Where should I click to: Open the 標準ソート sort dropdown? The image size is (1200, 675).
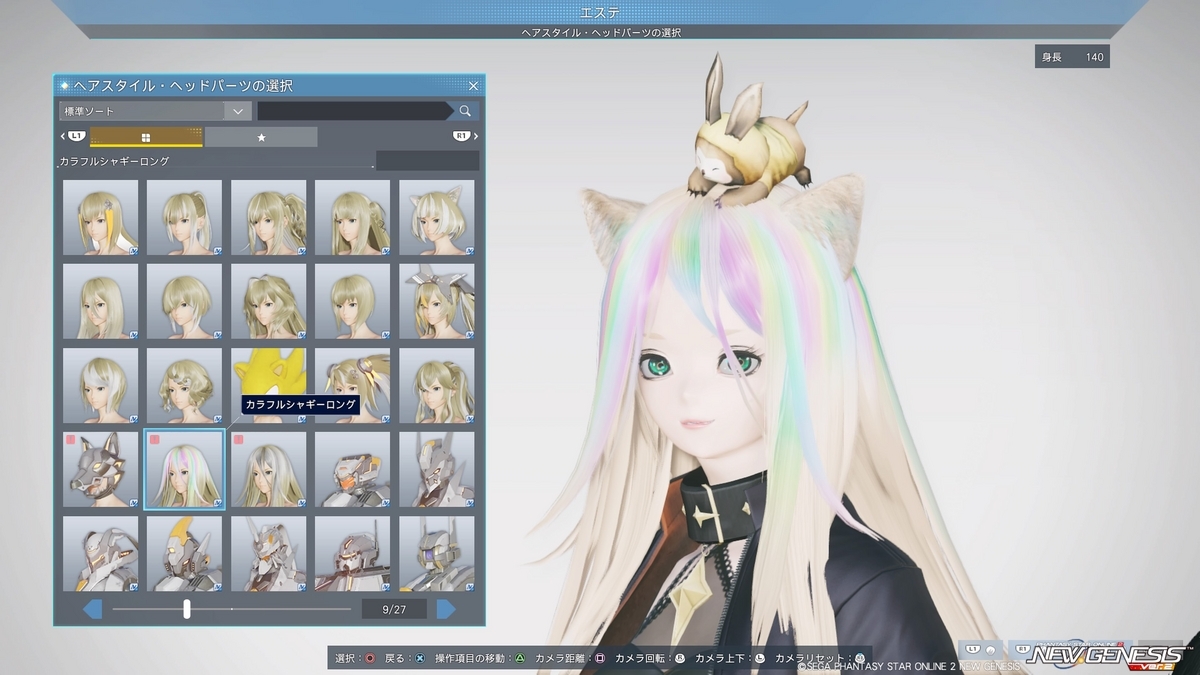[154, 111]
